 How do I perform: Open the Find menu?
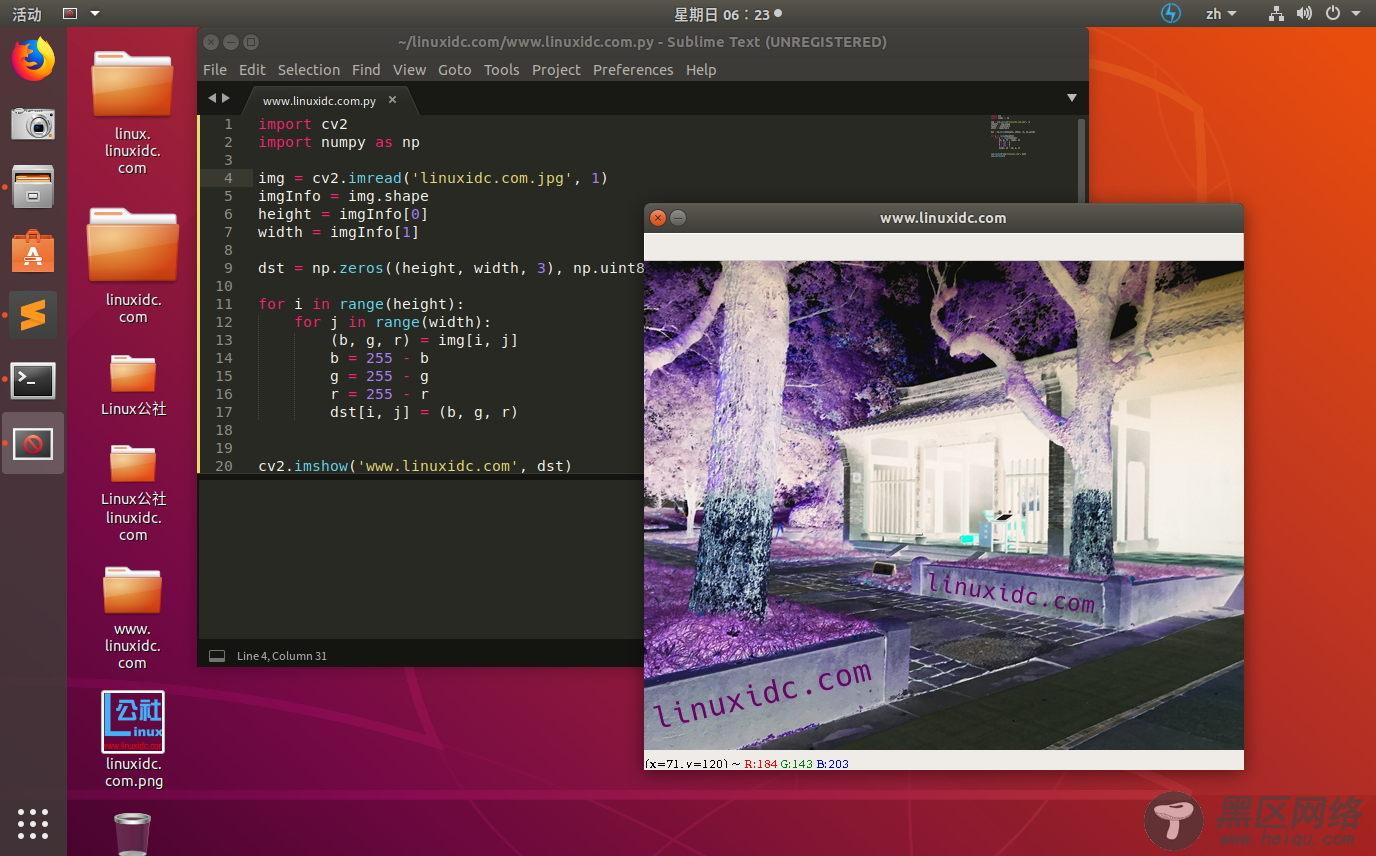tap(366, 70)
